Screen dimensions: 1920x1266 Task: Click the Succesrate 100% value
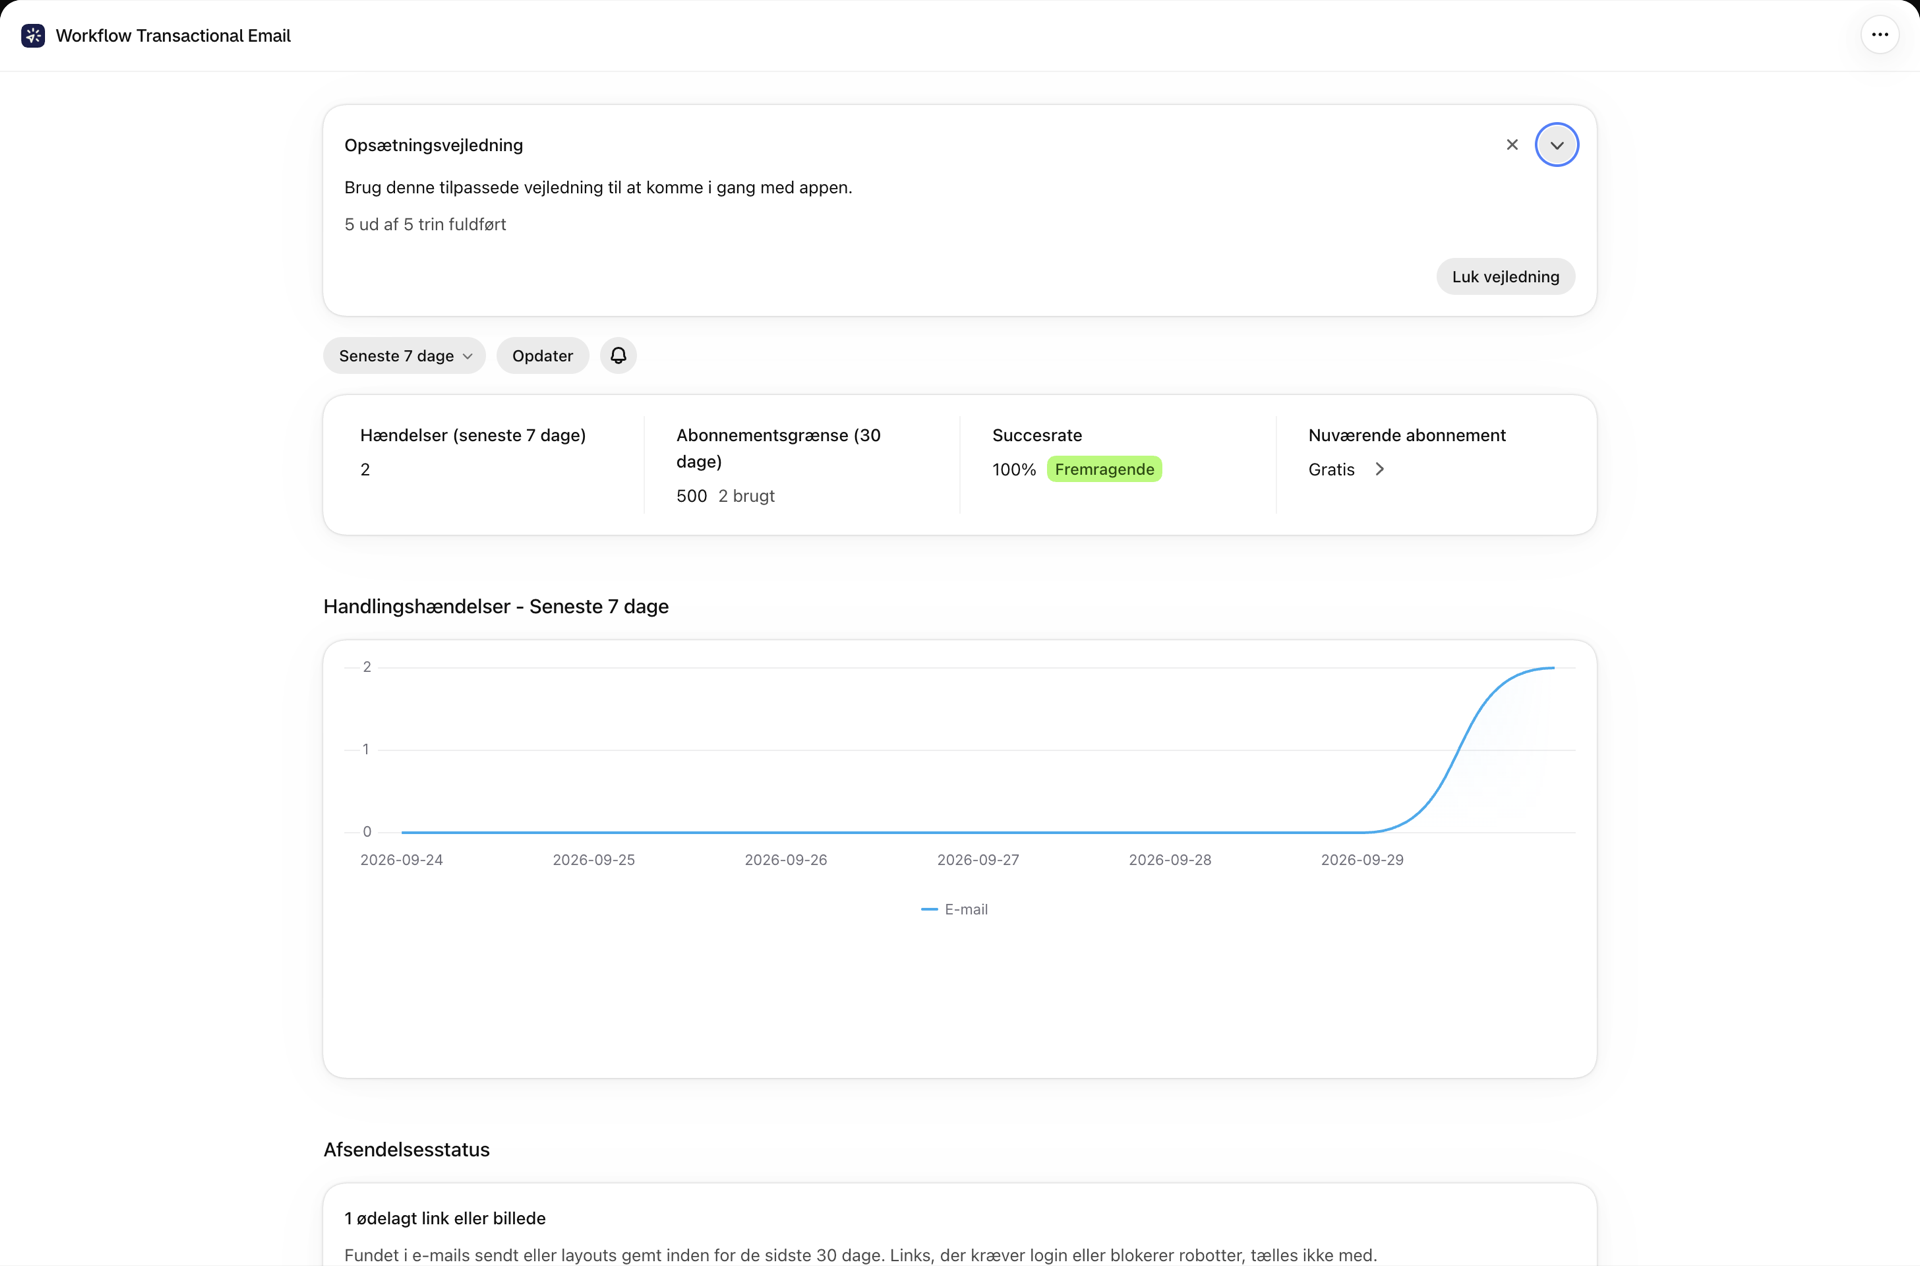coord(1014,469)
